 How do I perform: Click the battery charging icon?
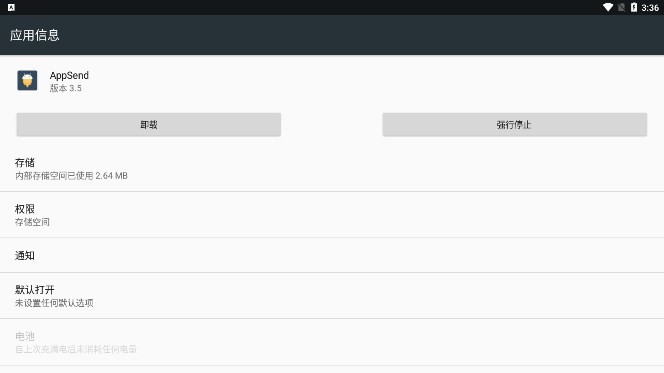(x=634, y=7)
